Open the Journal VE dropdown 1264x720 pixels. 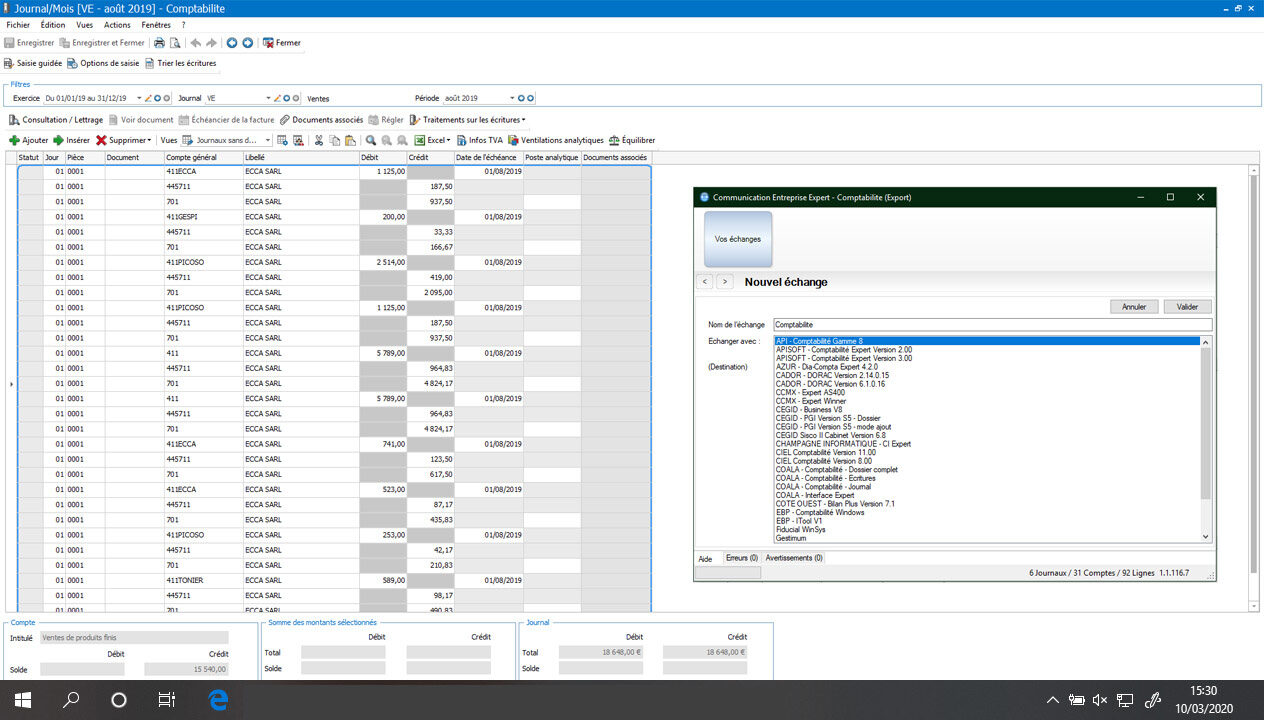pos(269,96)
